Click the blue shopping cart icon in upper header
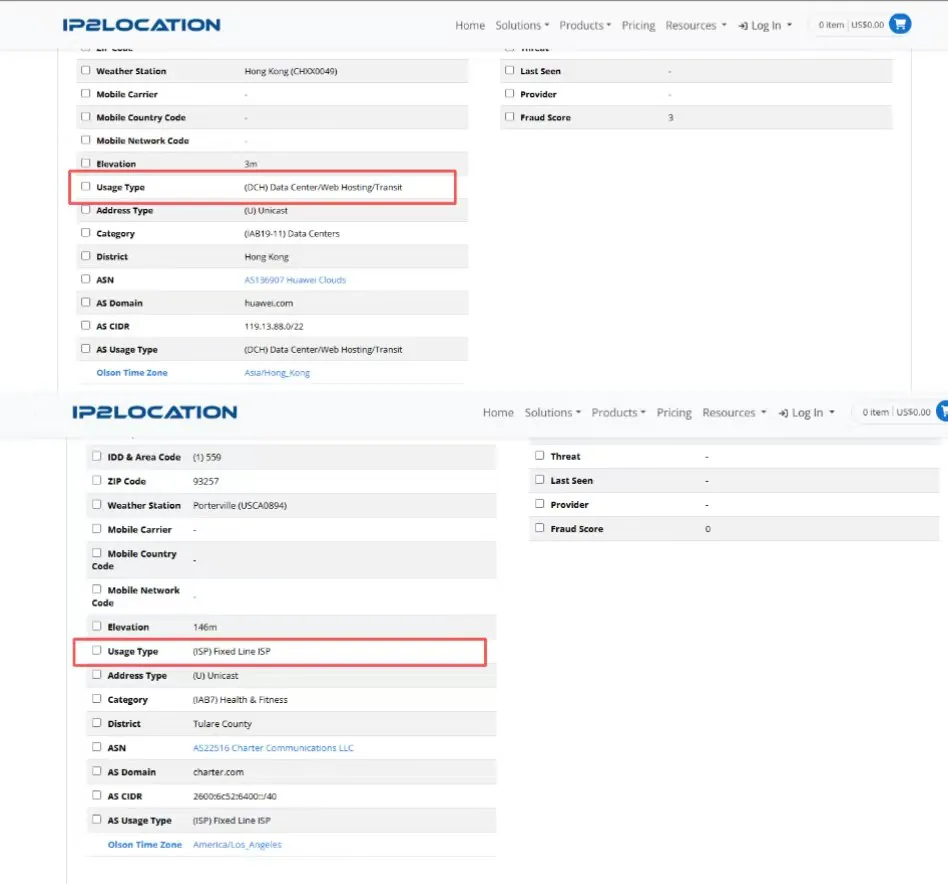 (x=900, y=25)
